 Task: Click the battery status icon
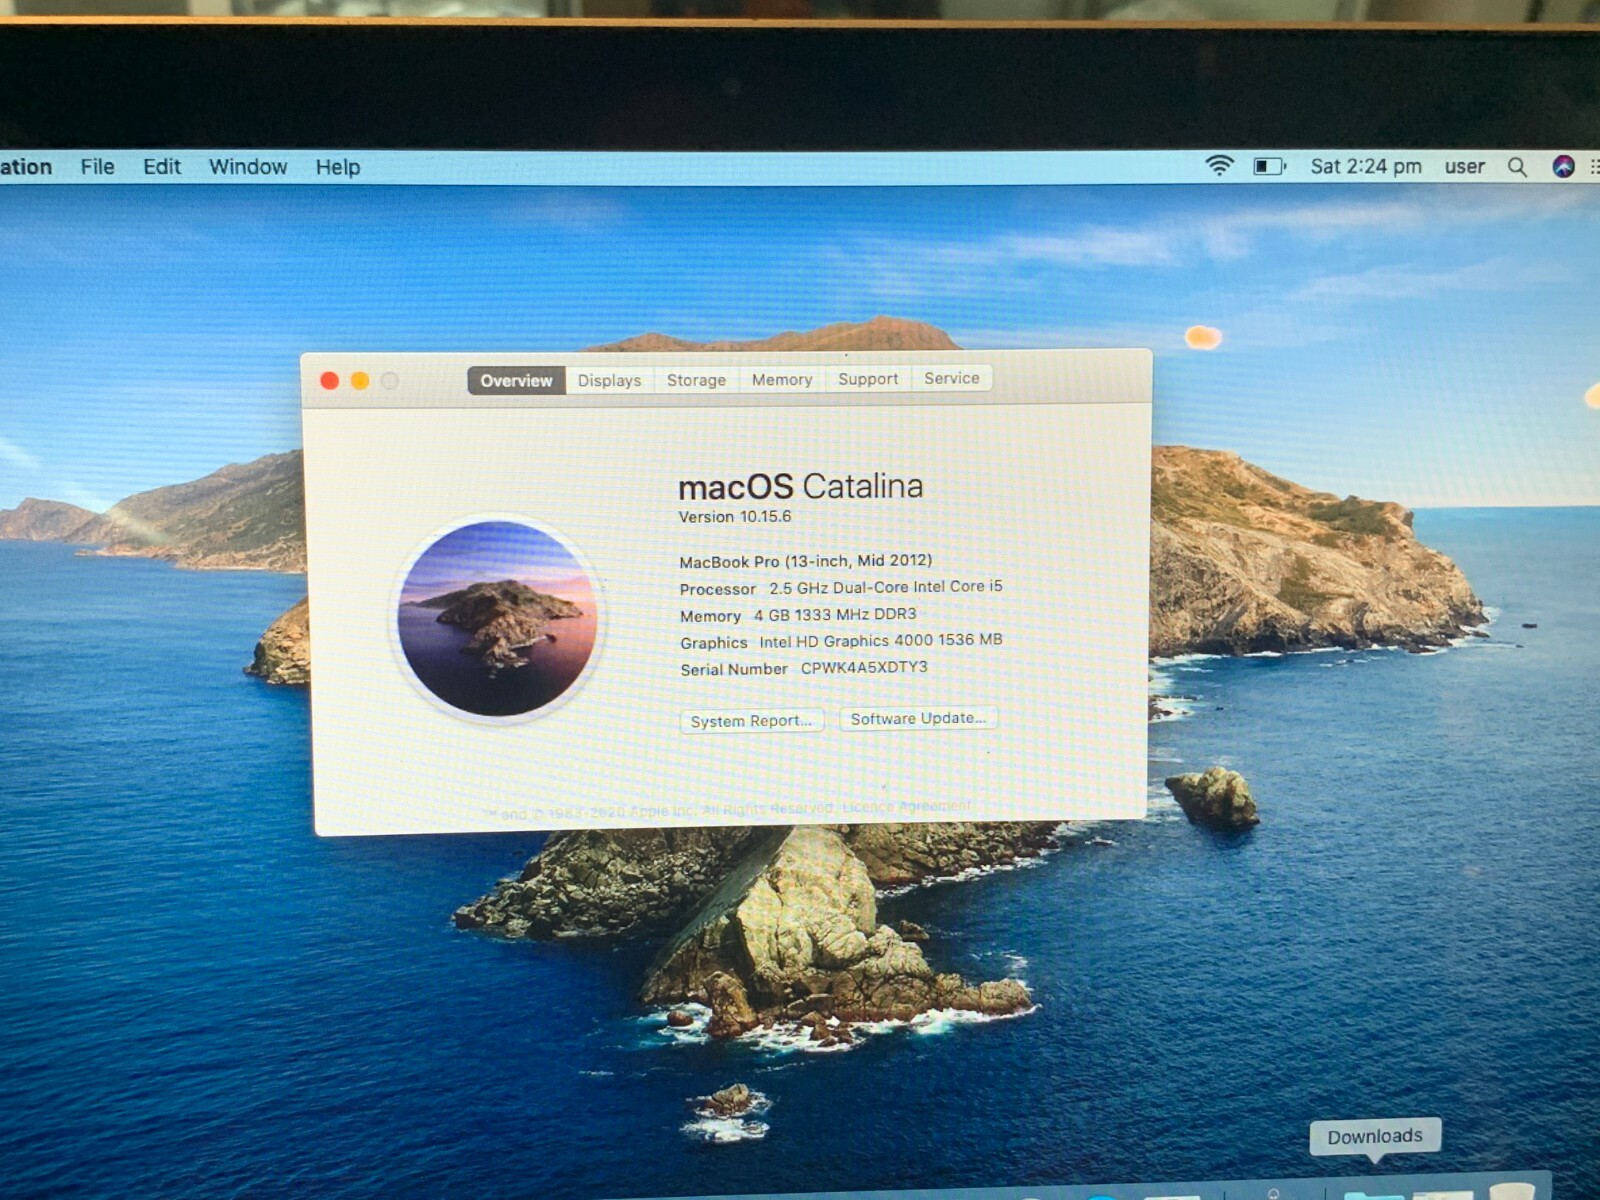pyautogui.click(x=1270, y=166)
